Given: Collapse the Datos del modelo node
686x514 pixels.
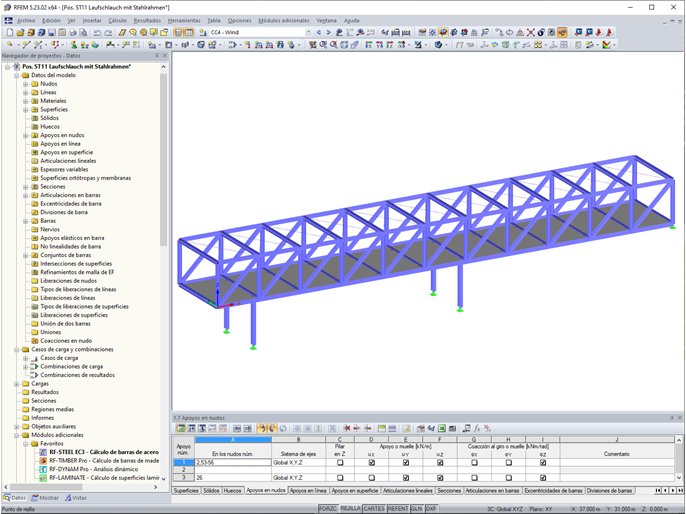Looking at the screenshot, I should click(16, 75).
